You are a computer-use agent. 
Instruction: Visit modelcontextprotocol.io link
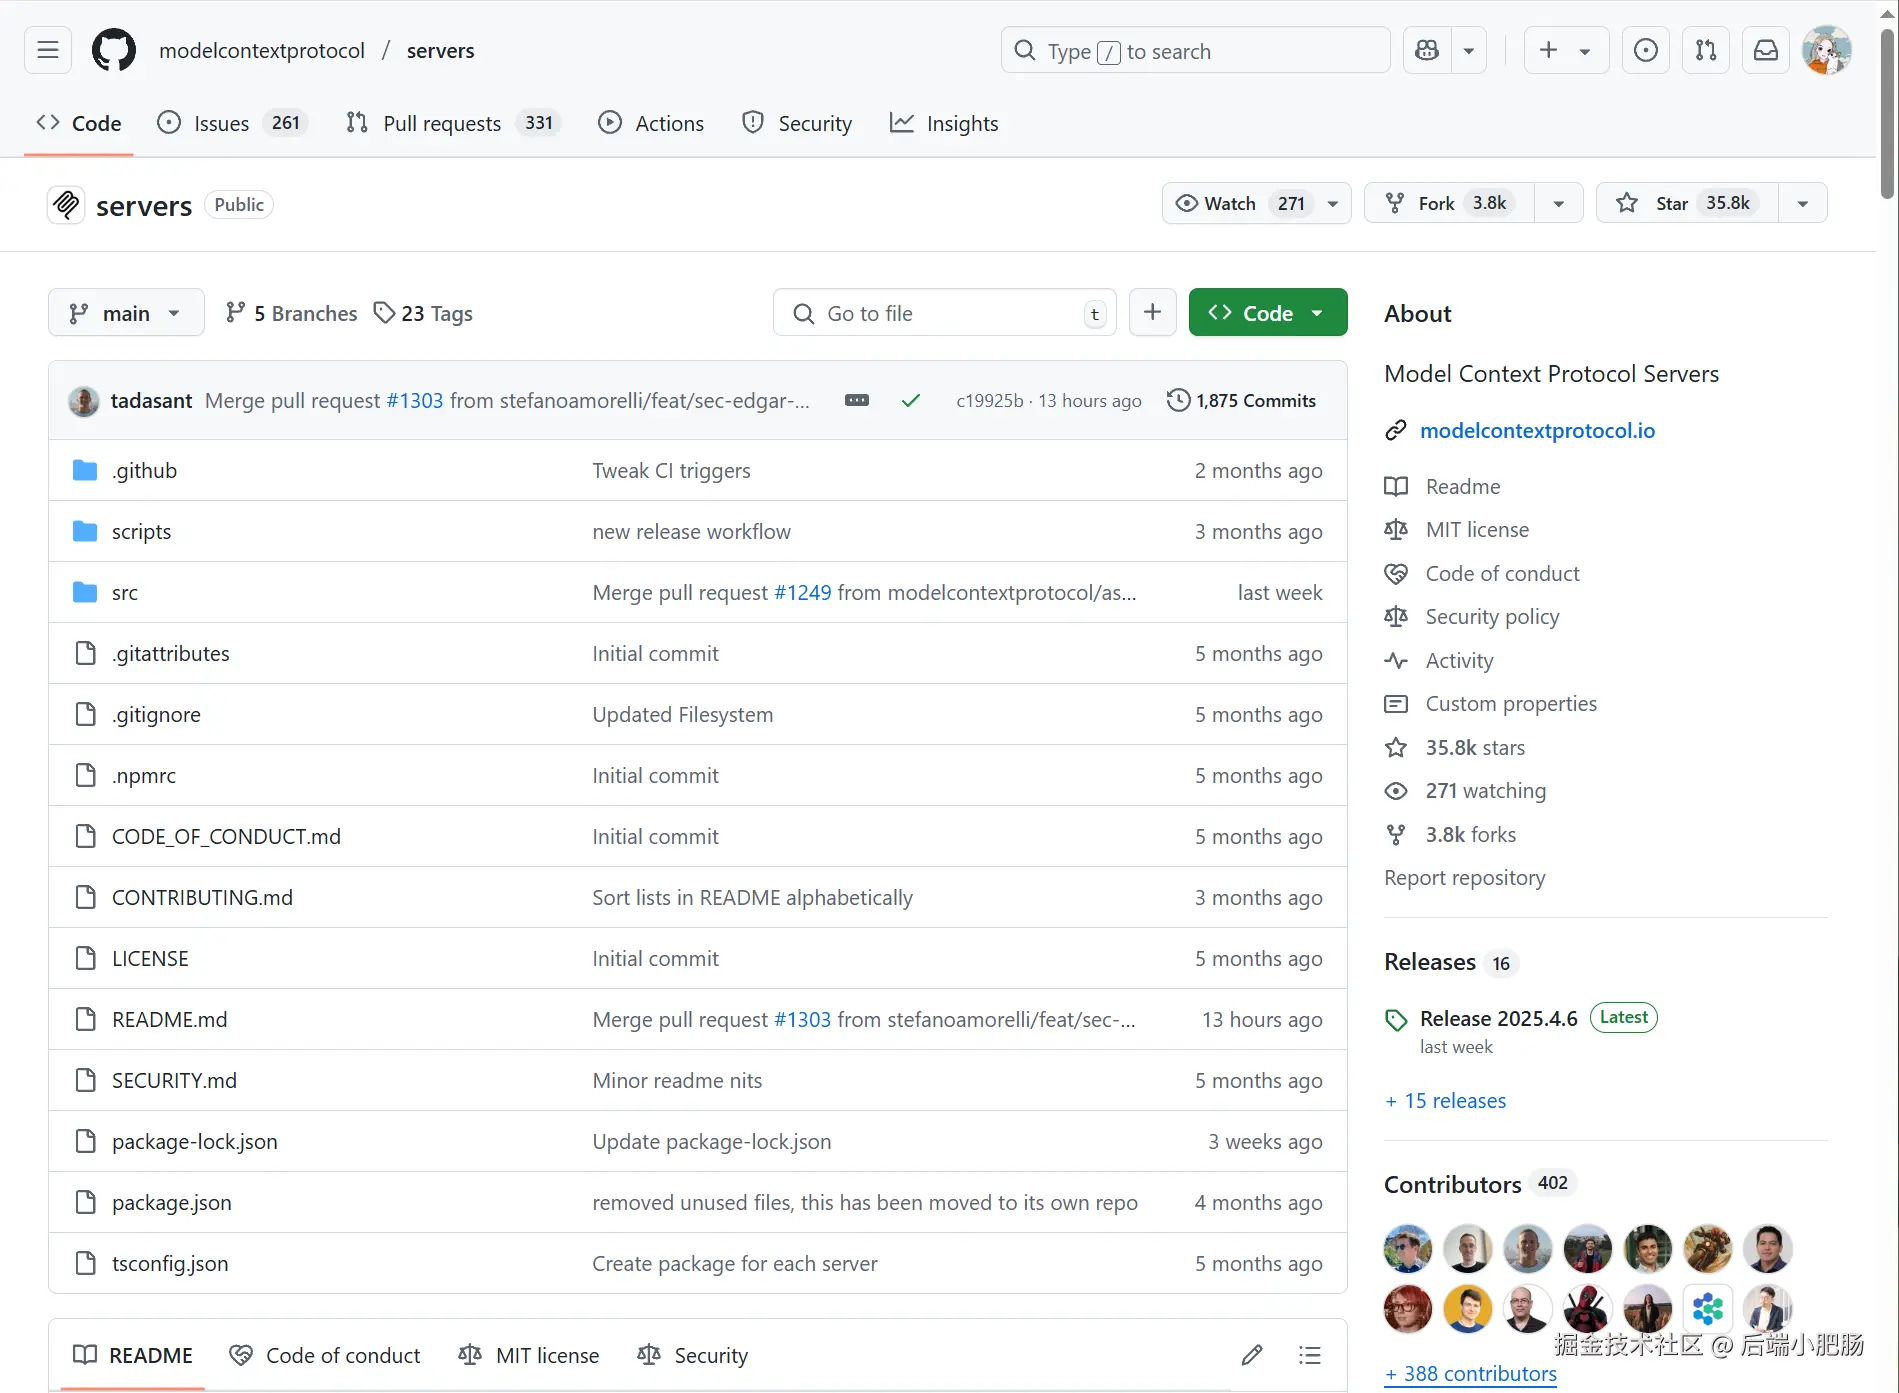[1537, 430]
